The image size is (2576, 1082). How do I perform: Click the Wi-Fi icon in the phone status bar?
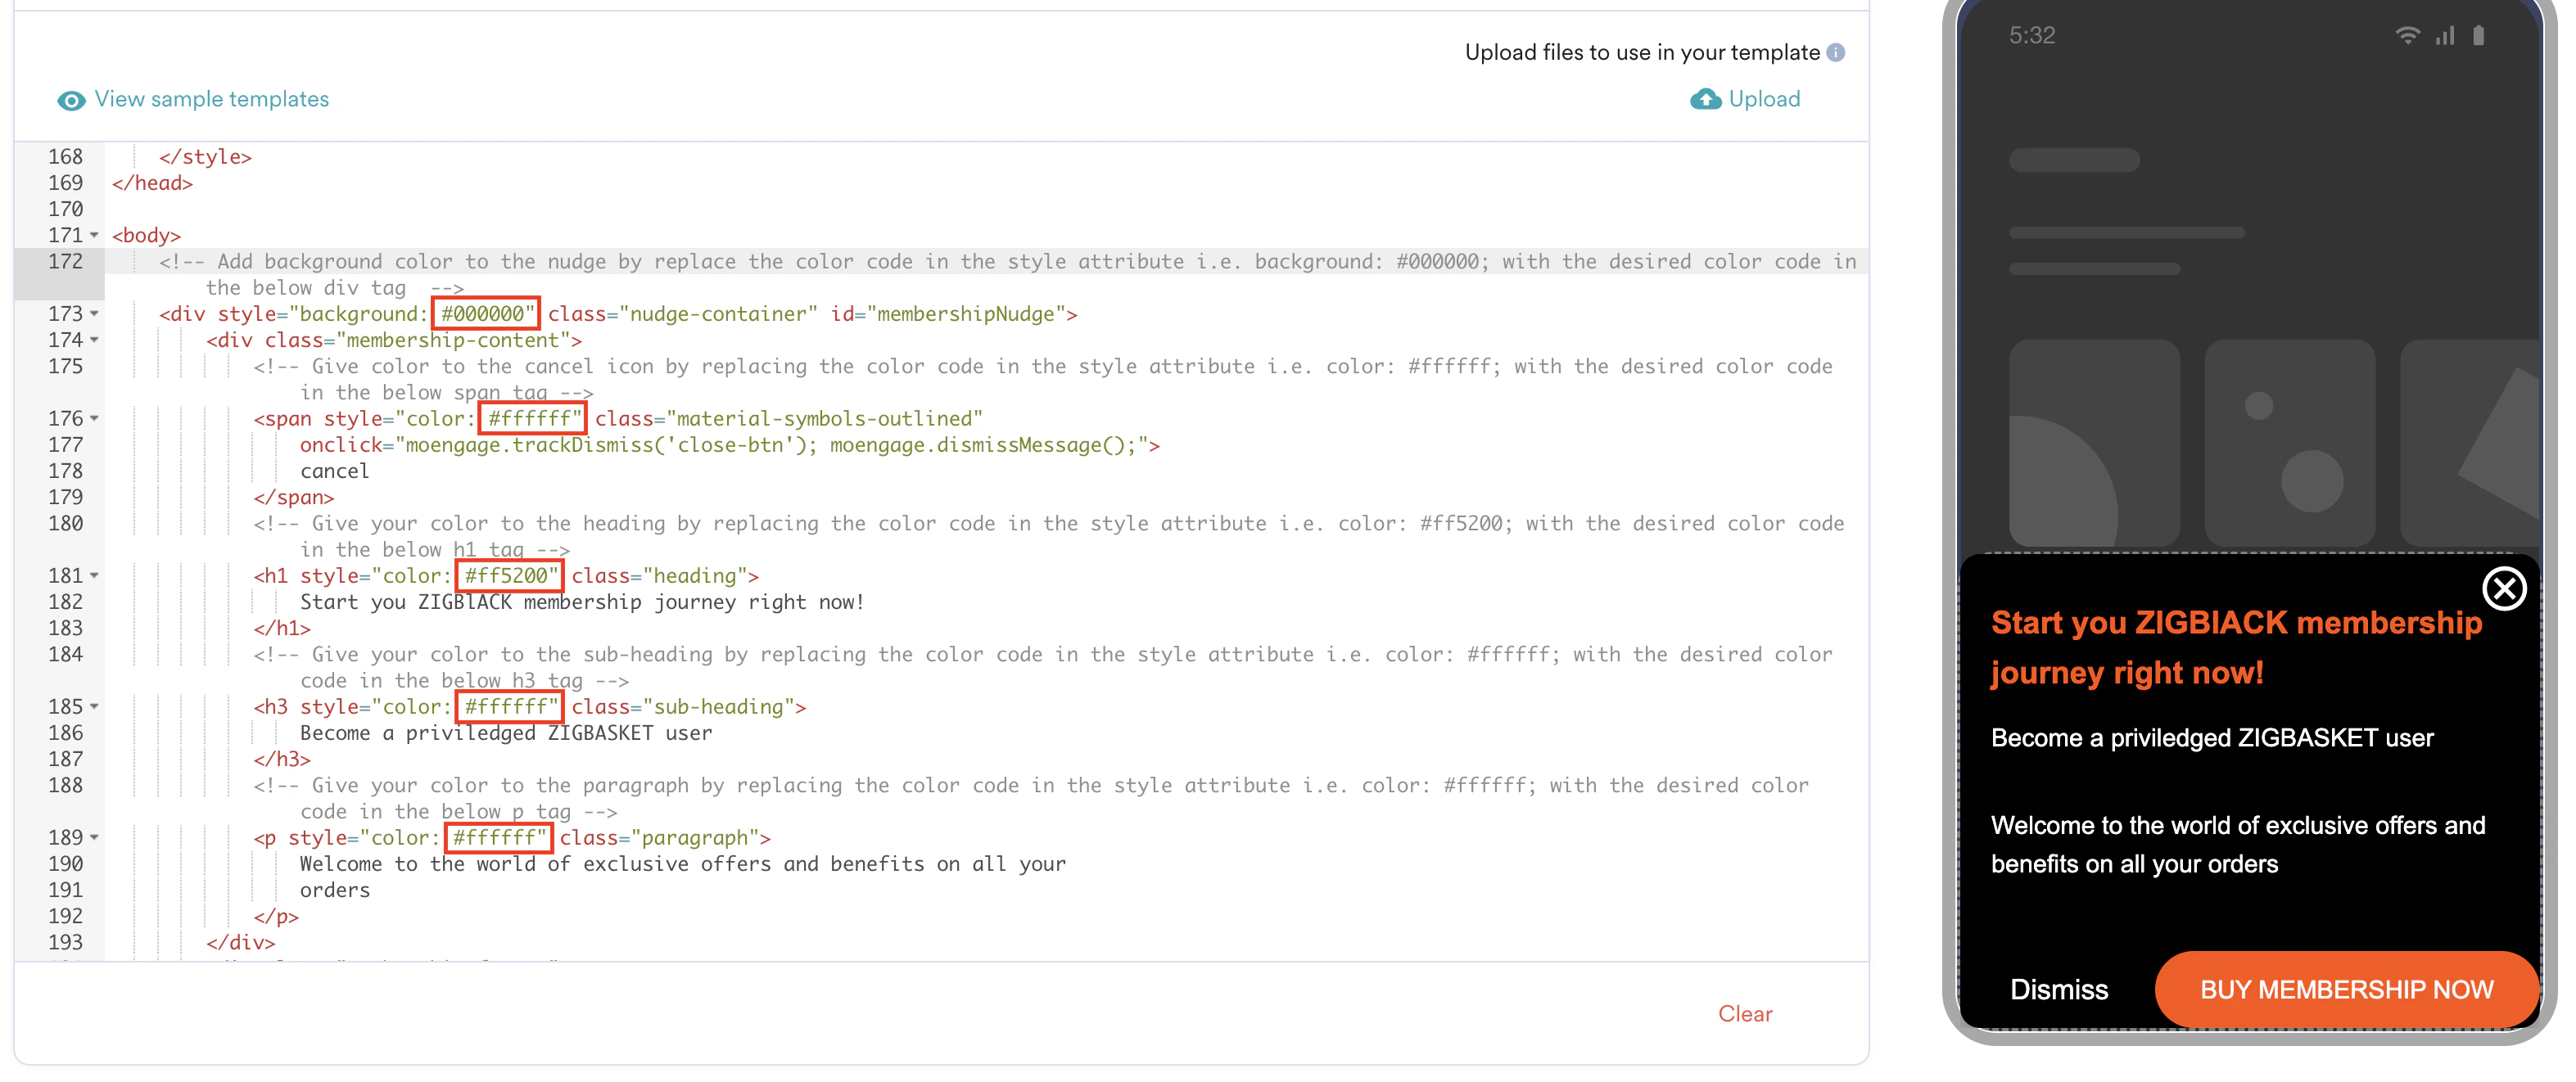[x=2408, y=36]
